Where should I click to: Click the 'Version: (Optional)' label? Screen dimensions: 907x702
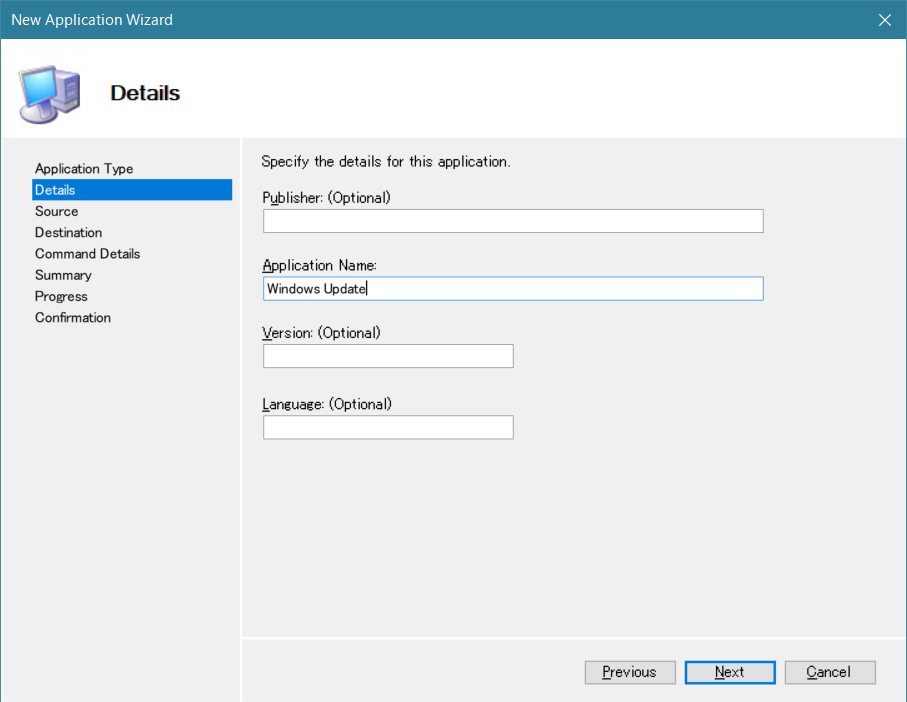(321, 333)
